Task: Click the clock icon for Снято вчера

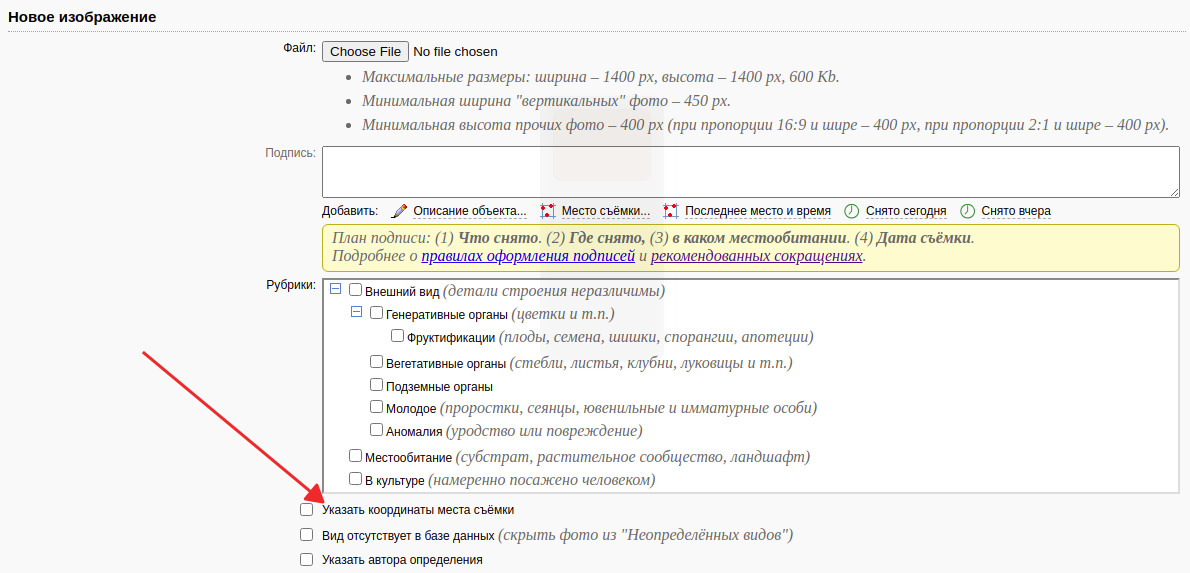Action: click(967, 211)
